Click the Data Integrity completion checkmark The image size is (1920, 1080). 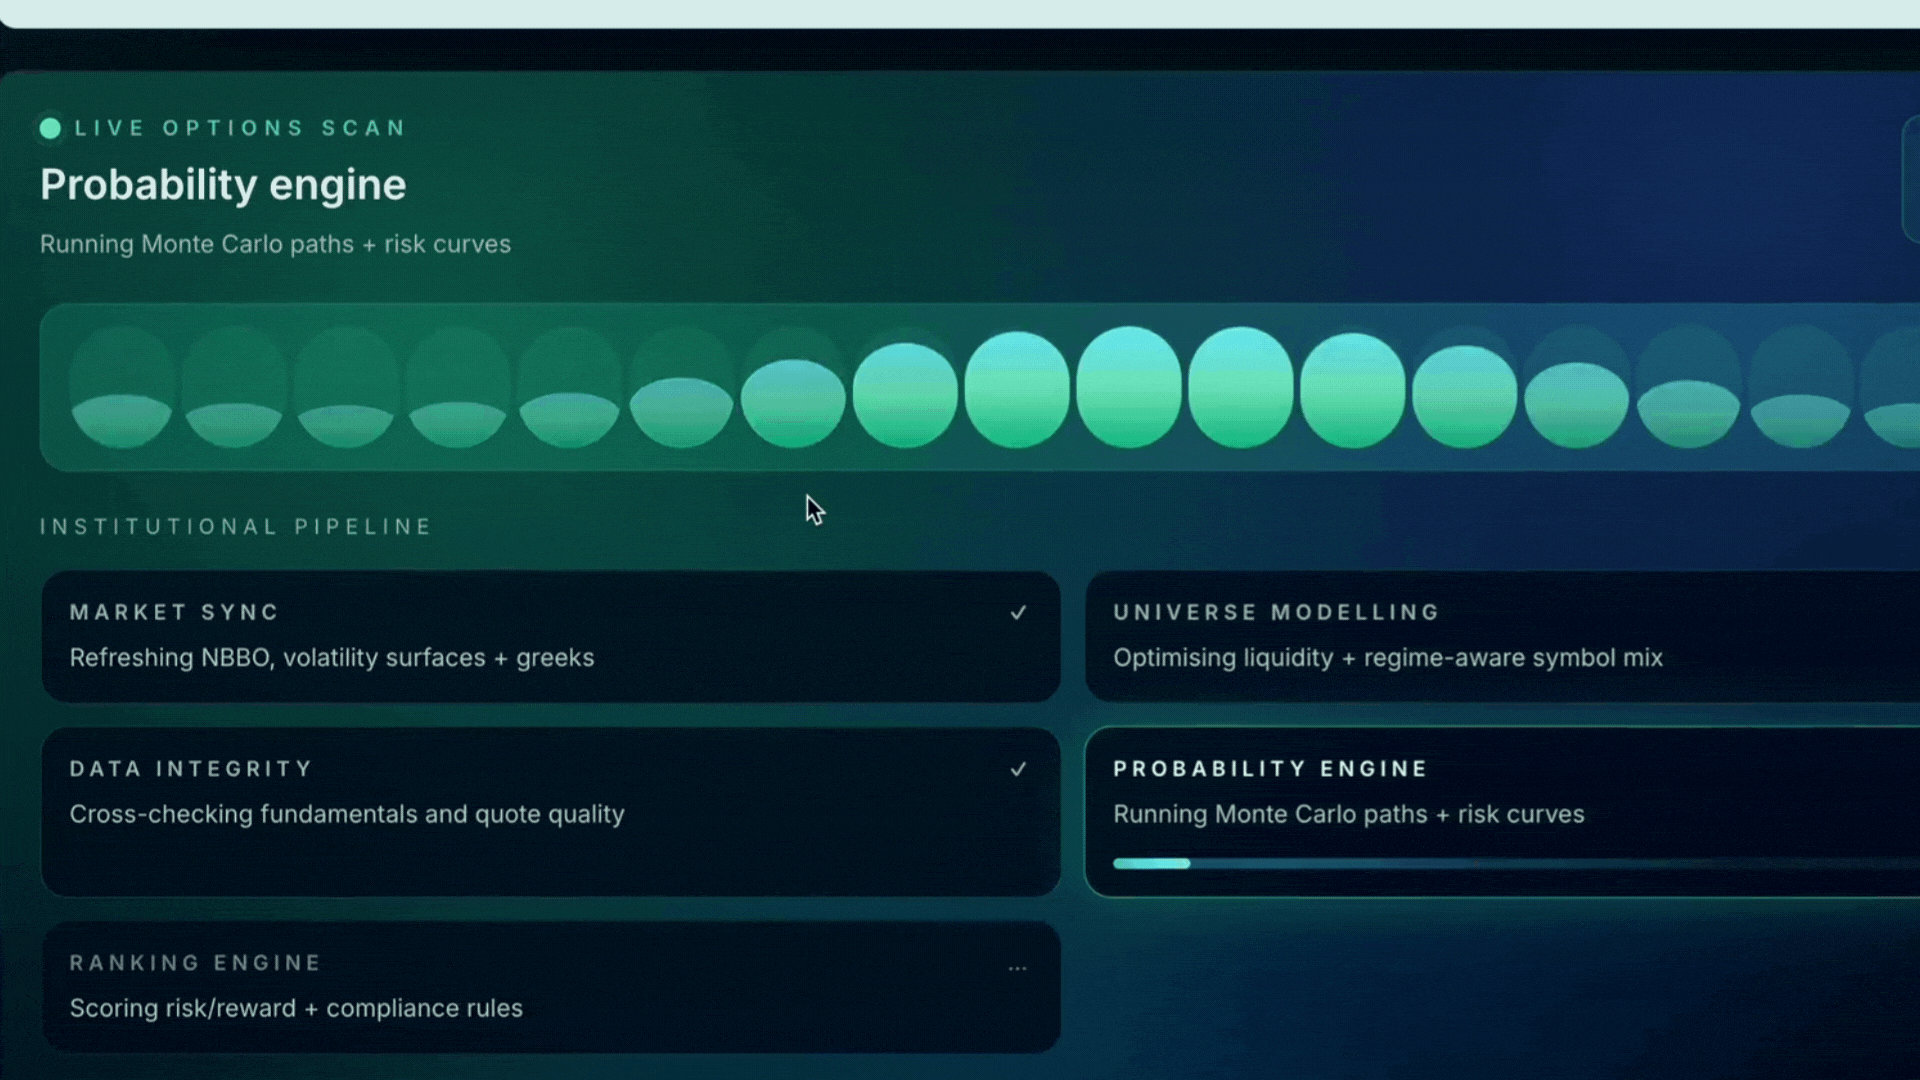1019,769
